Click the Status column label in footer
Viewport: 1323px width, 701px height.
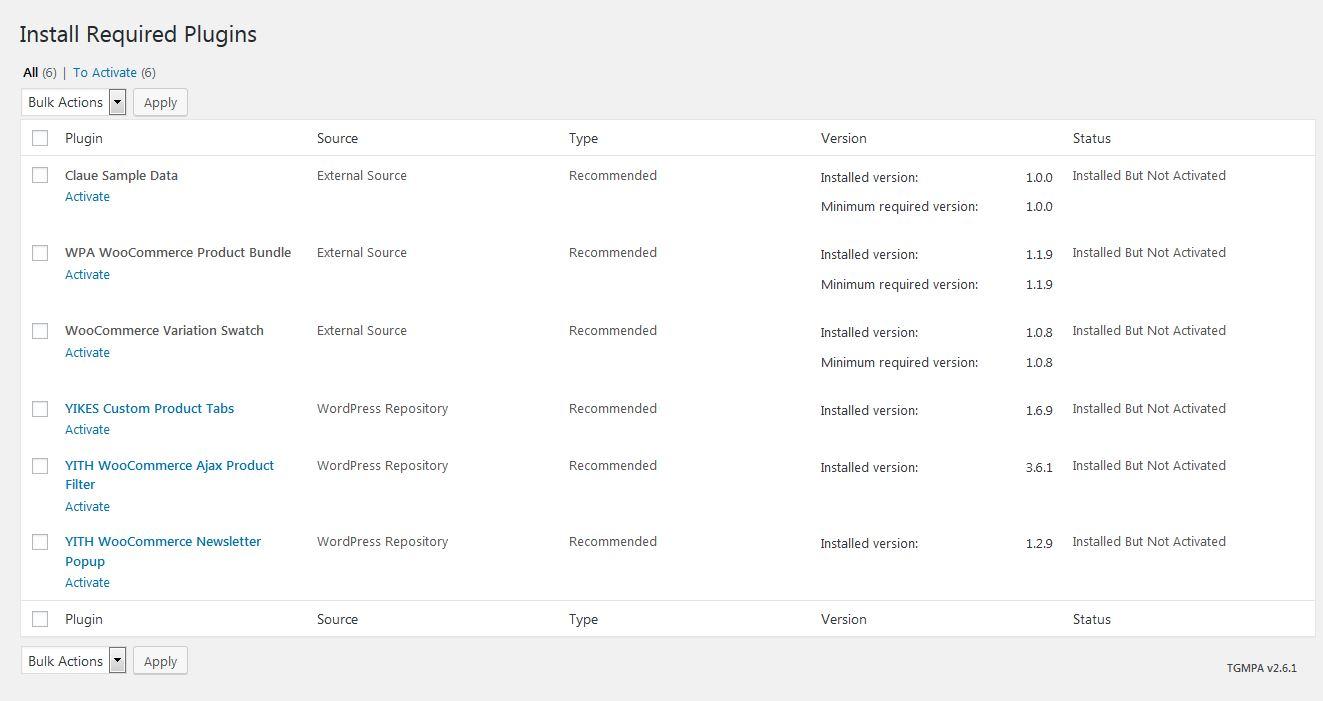point(1091,619)
